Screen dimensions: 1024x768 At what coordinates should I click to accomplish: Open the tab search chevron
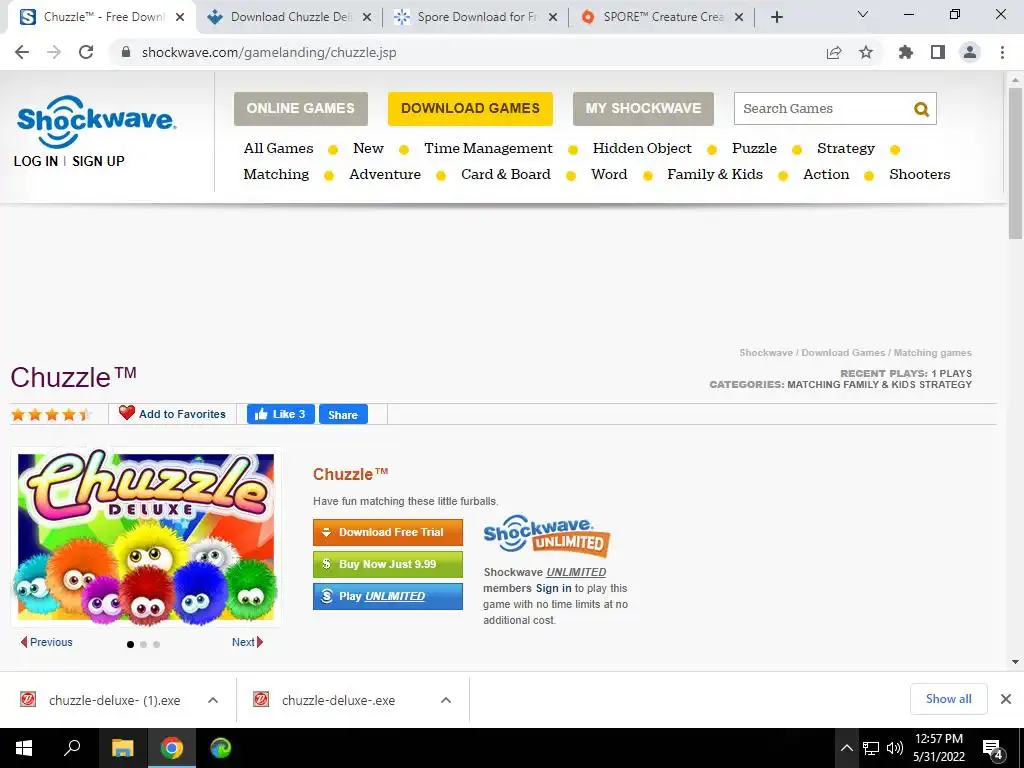(x=863, y=14)
